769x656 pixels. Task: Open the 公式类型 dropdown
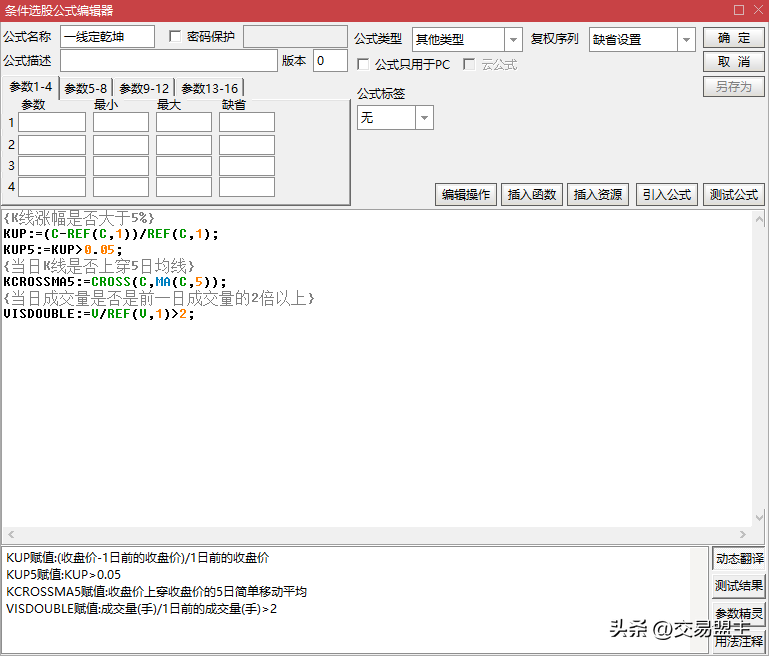[x=513, y=40]
